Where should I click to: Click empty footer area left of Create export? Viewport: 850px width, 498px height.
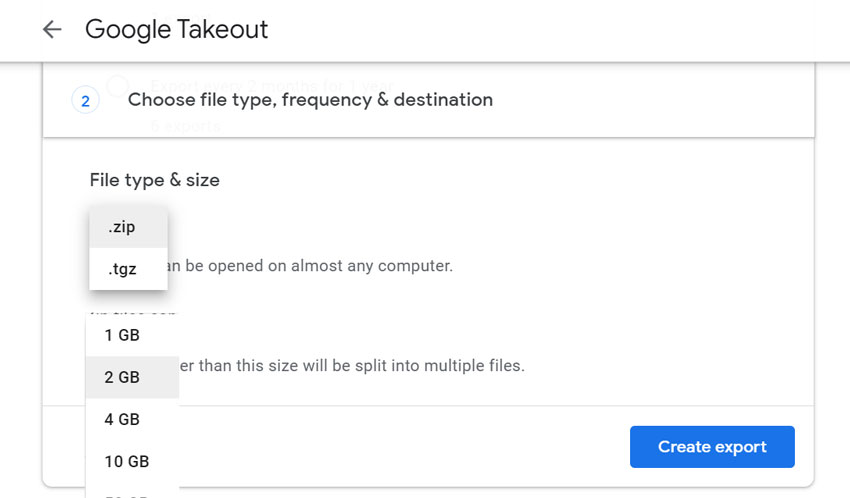coord(400,446)
